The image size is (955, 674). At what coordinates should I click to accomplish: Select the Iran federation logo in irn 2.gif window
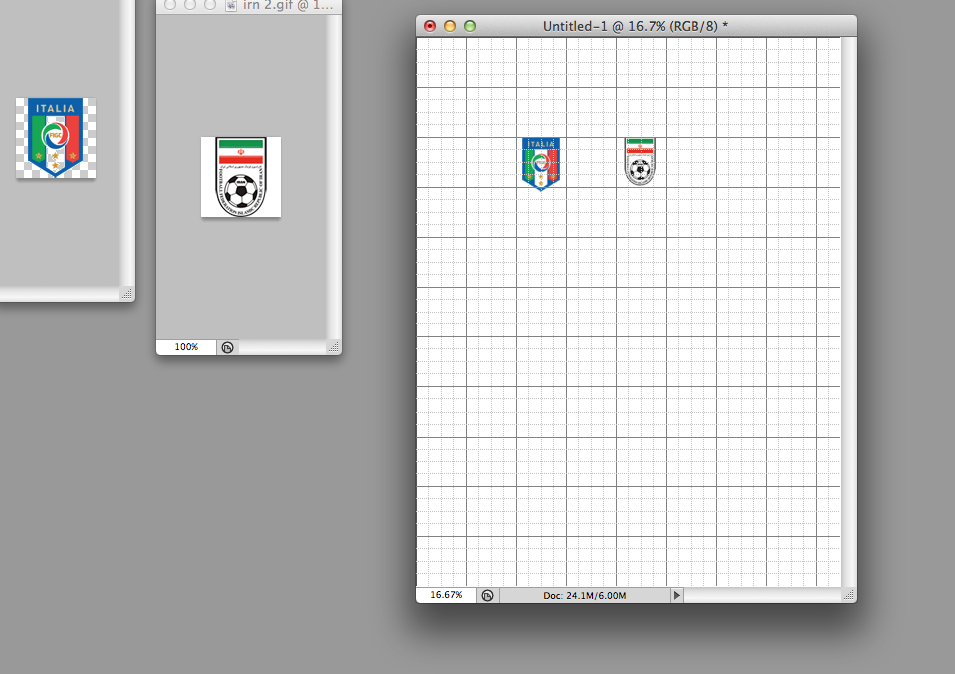click(x=241, y=177)
